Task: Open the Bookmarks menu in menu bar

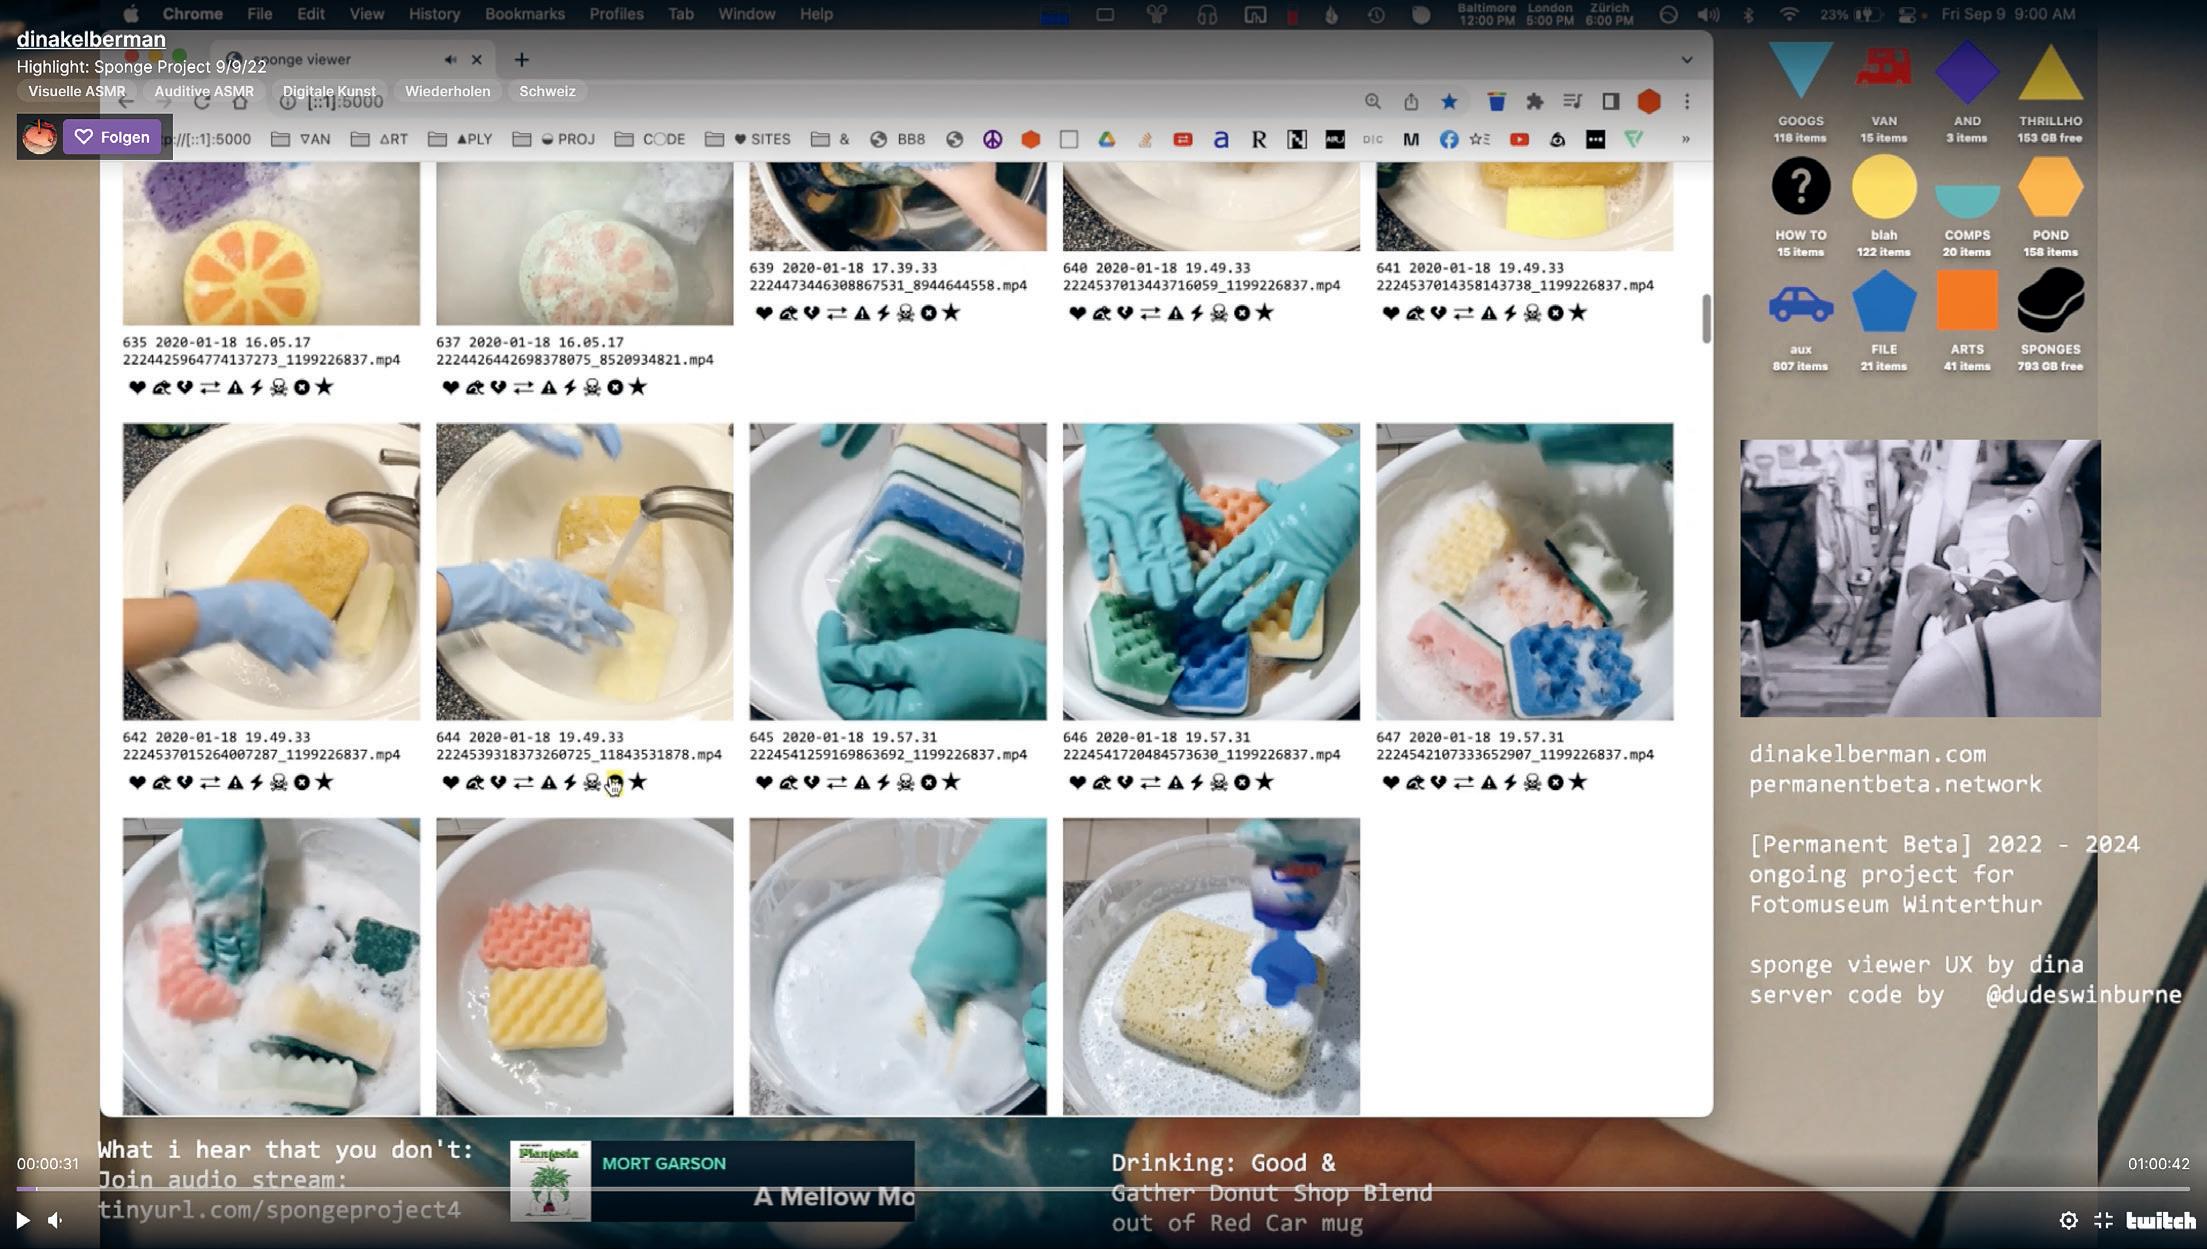Action: (524, 14)
